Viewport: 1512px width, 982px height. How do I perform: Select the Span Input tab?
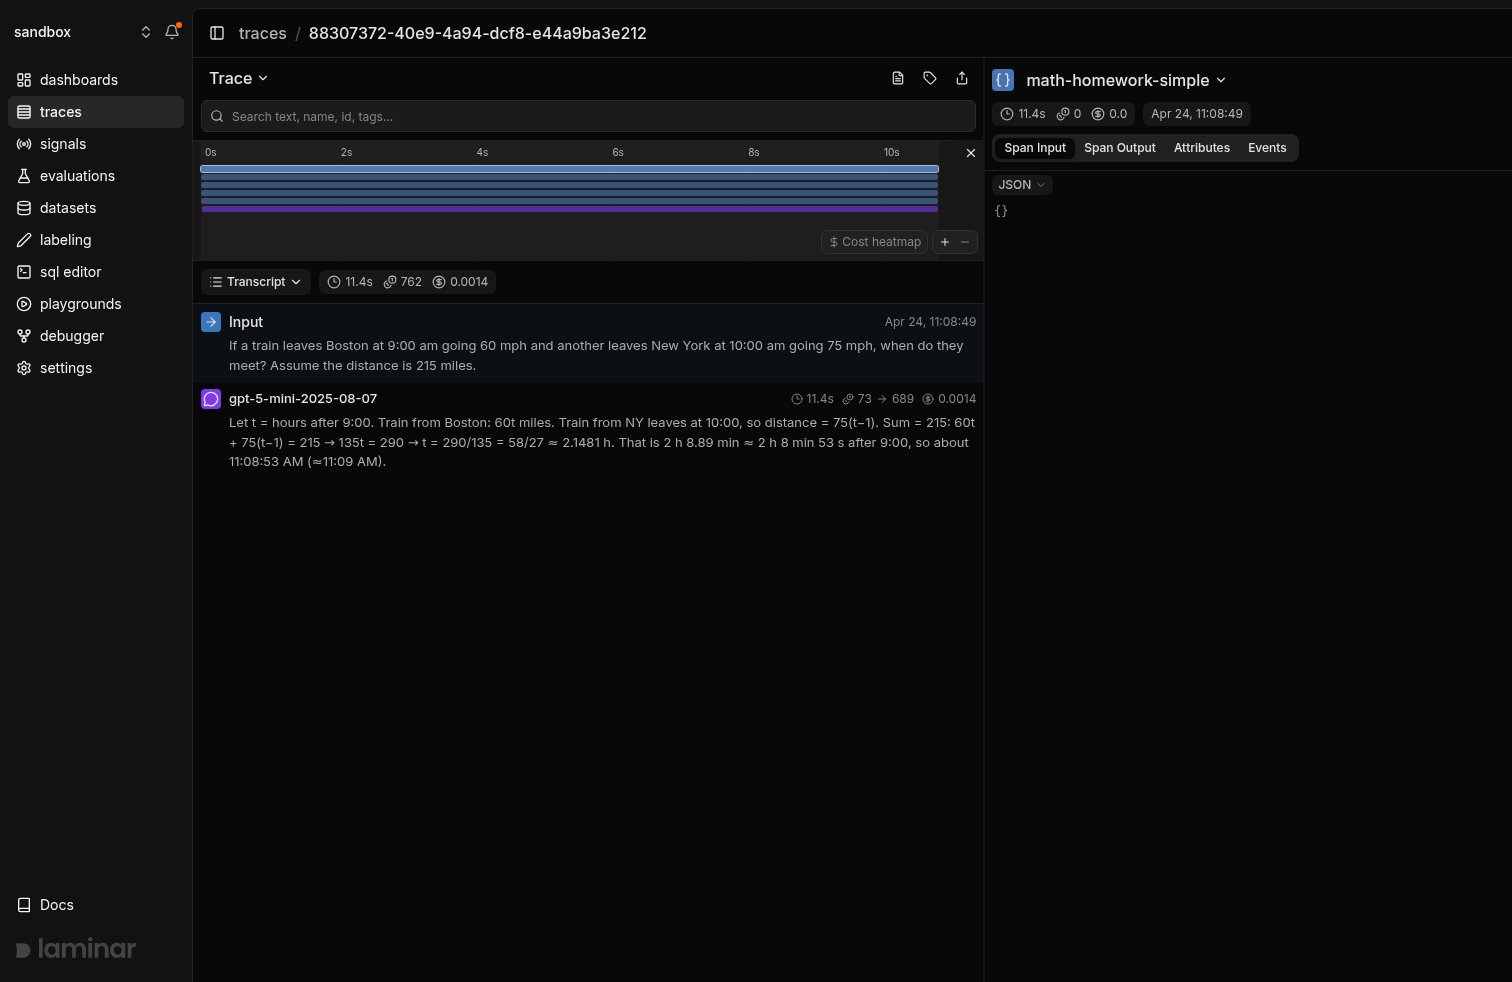coord(1035,148)
